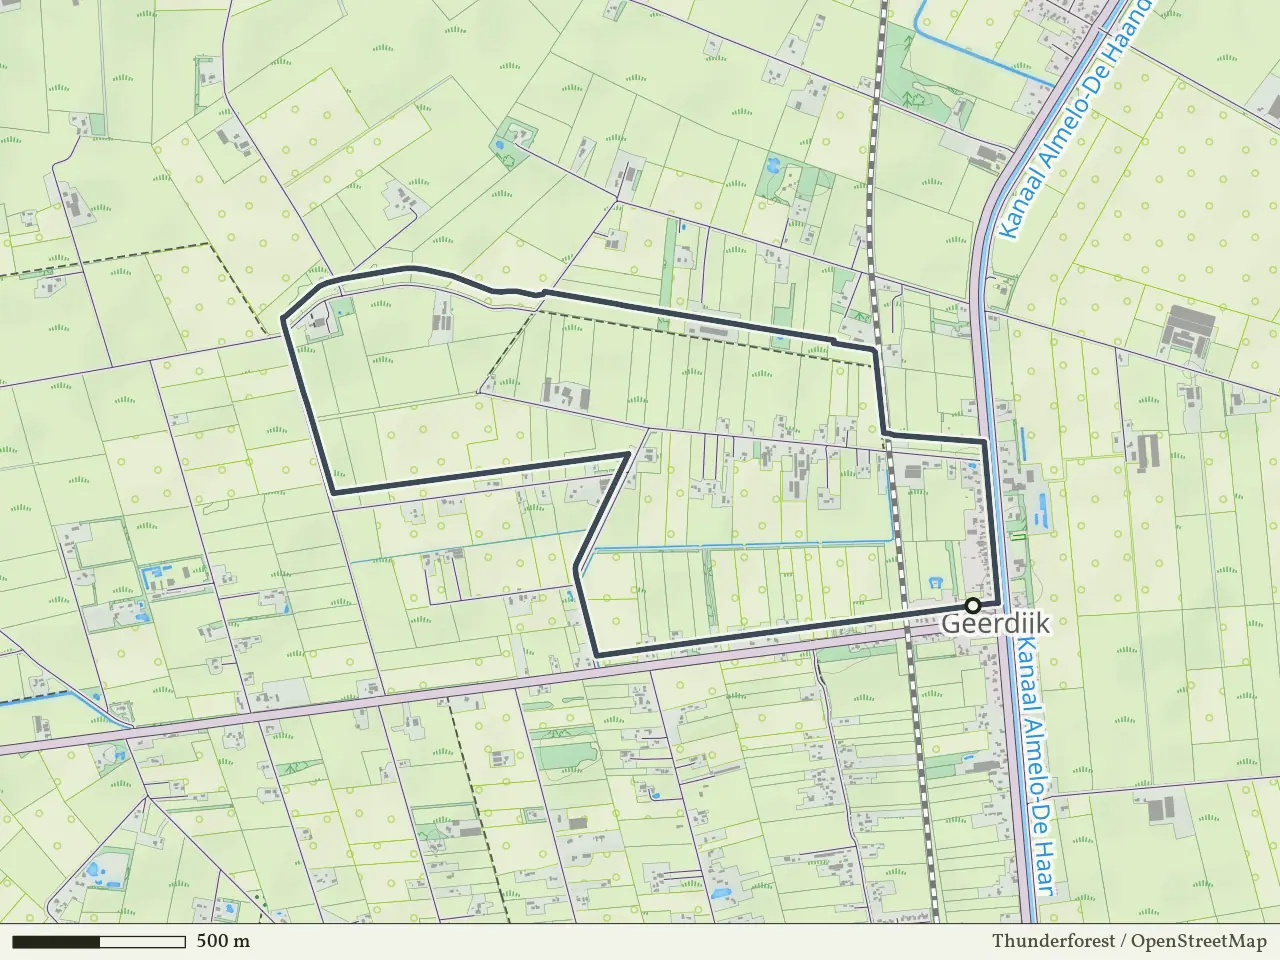Click the 500 m scale bar
1280x960 pixels.
tap(99, 941)
